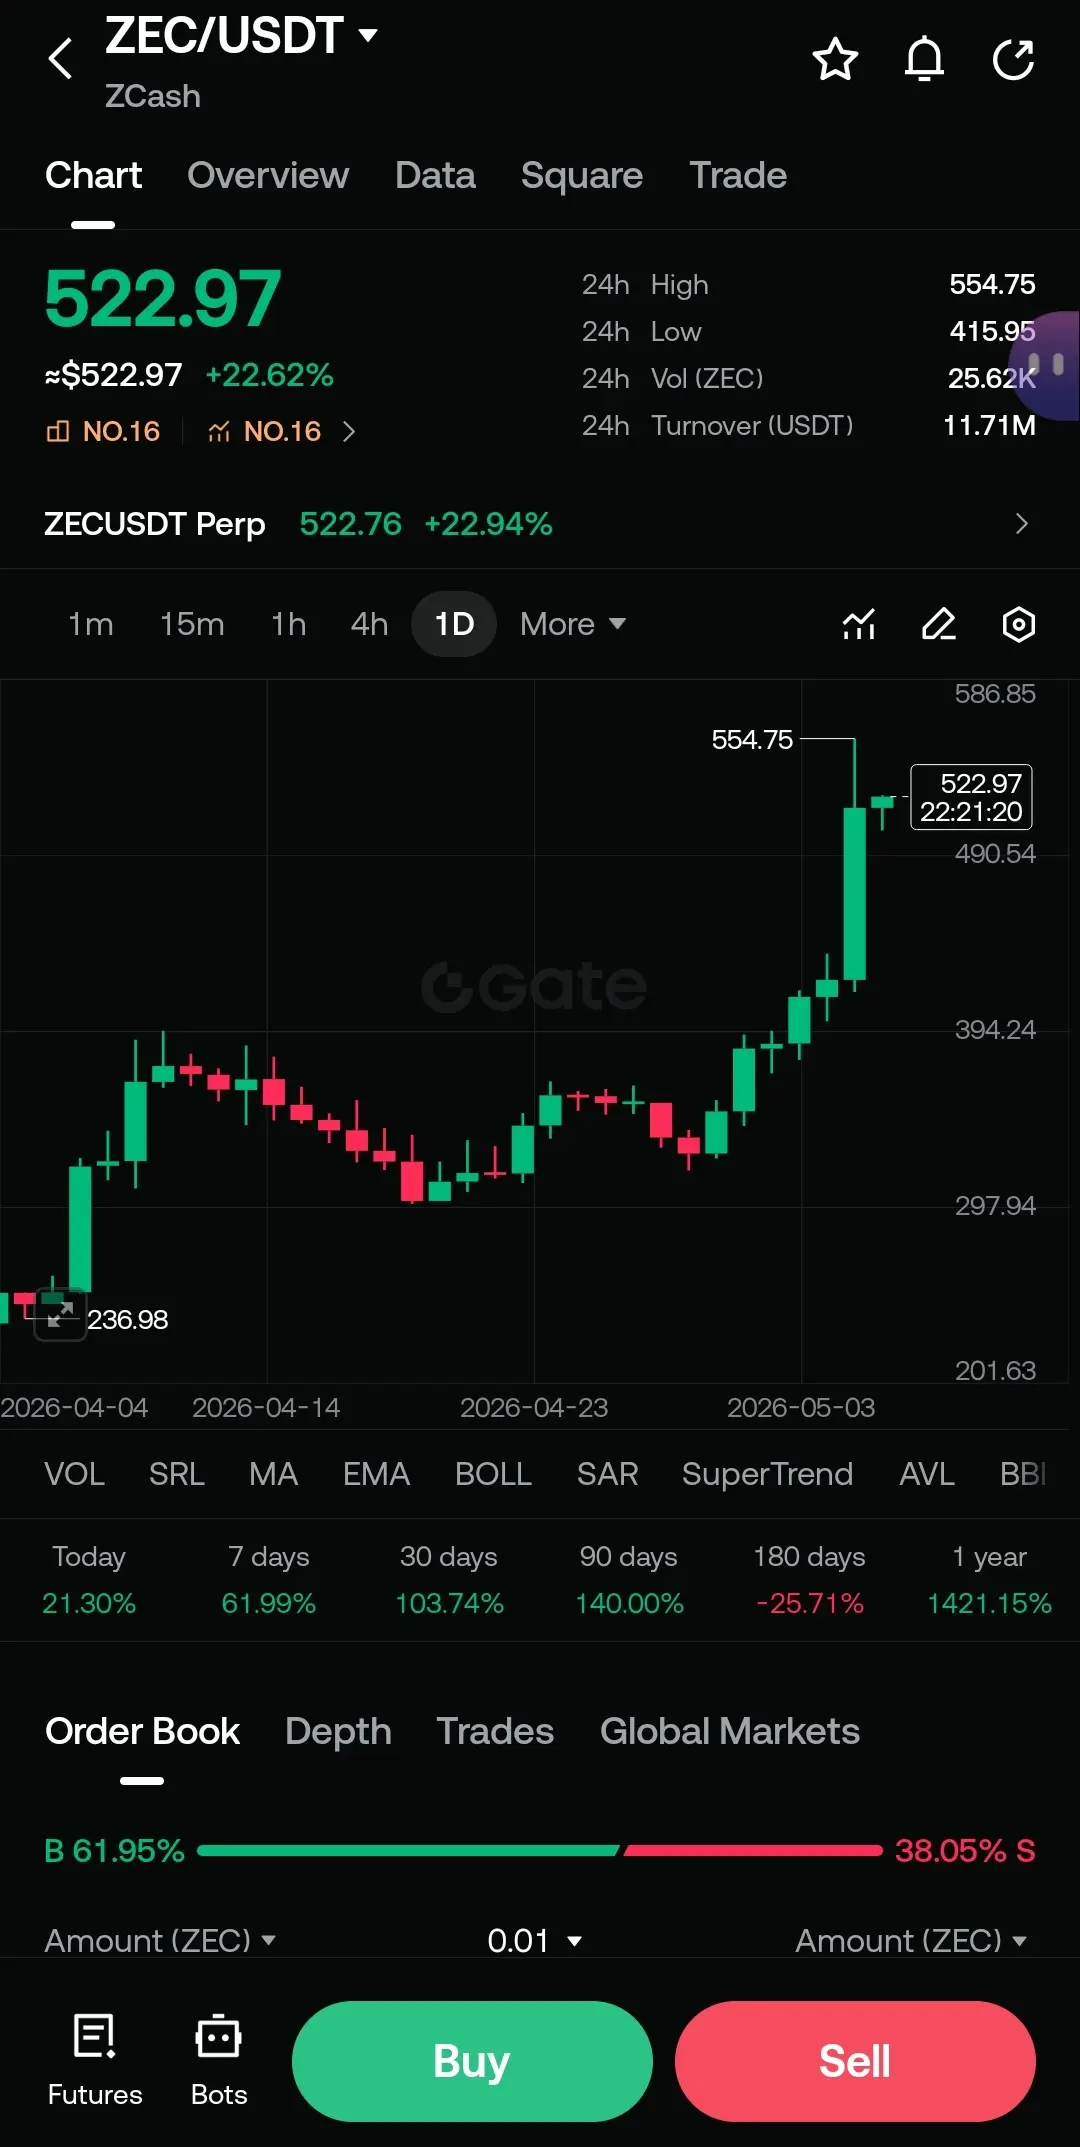
Task: Select the 1D timeframe
Action: [454, 624]
